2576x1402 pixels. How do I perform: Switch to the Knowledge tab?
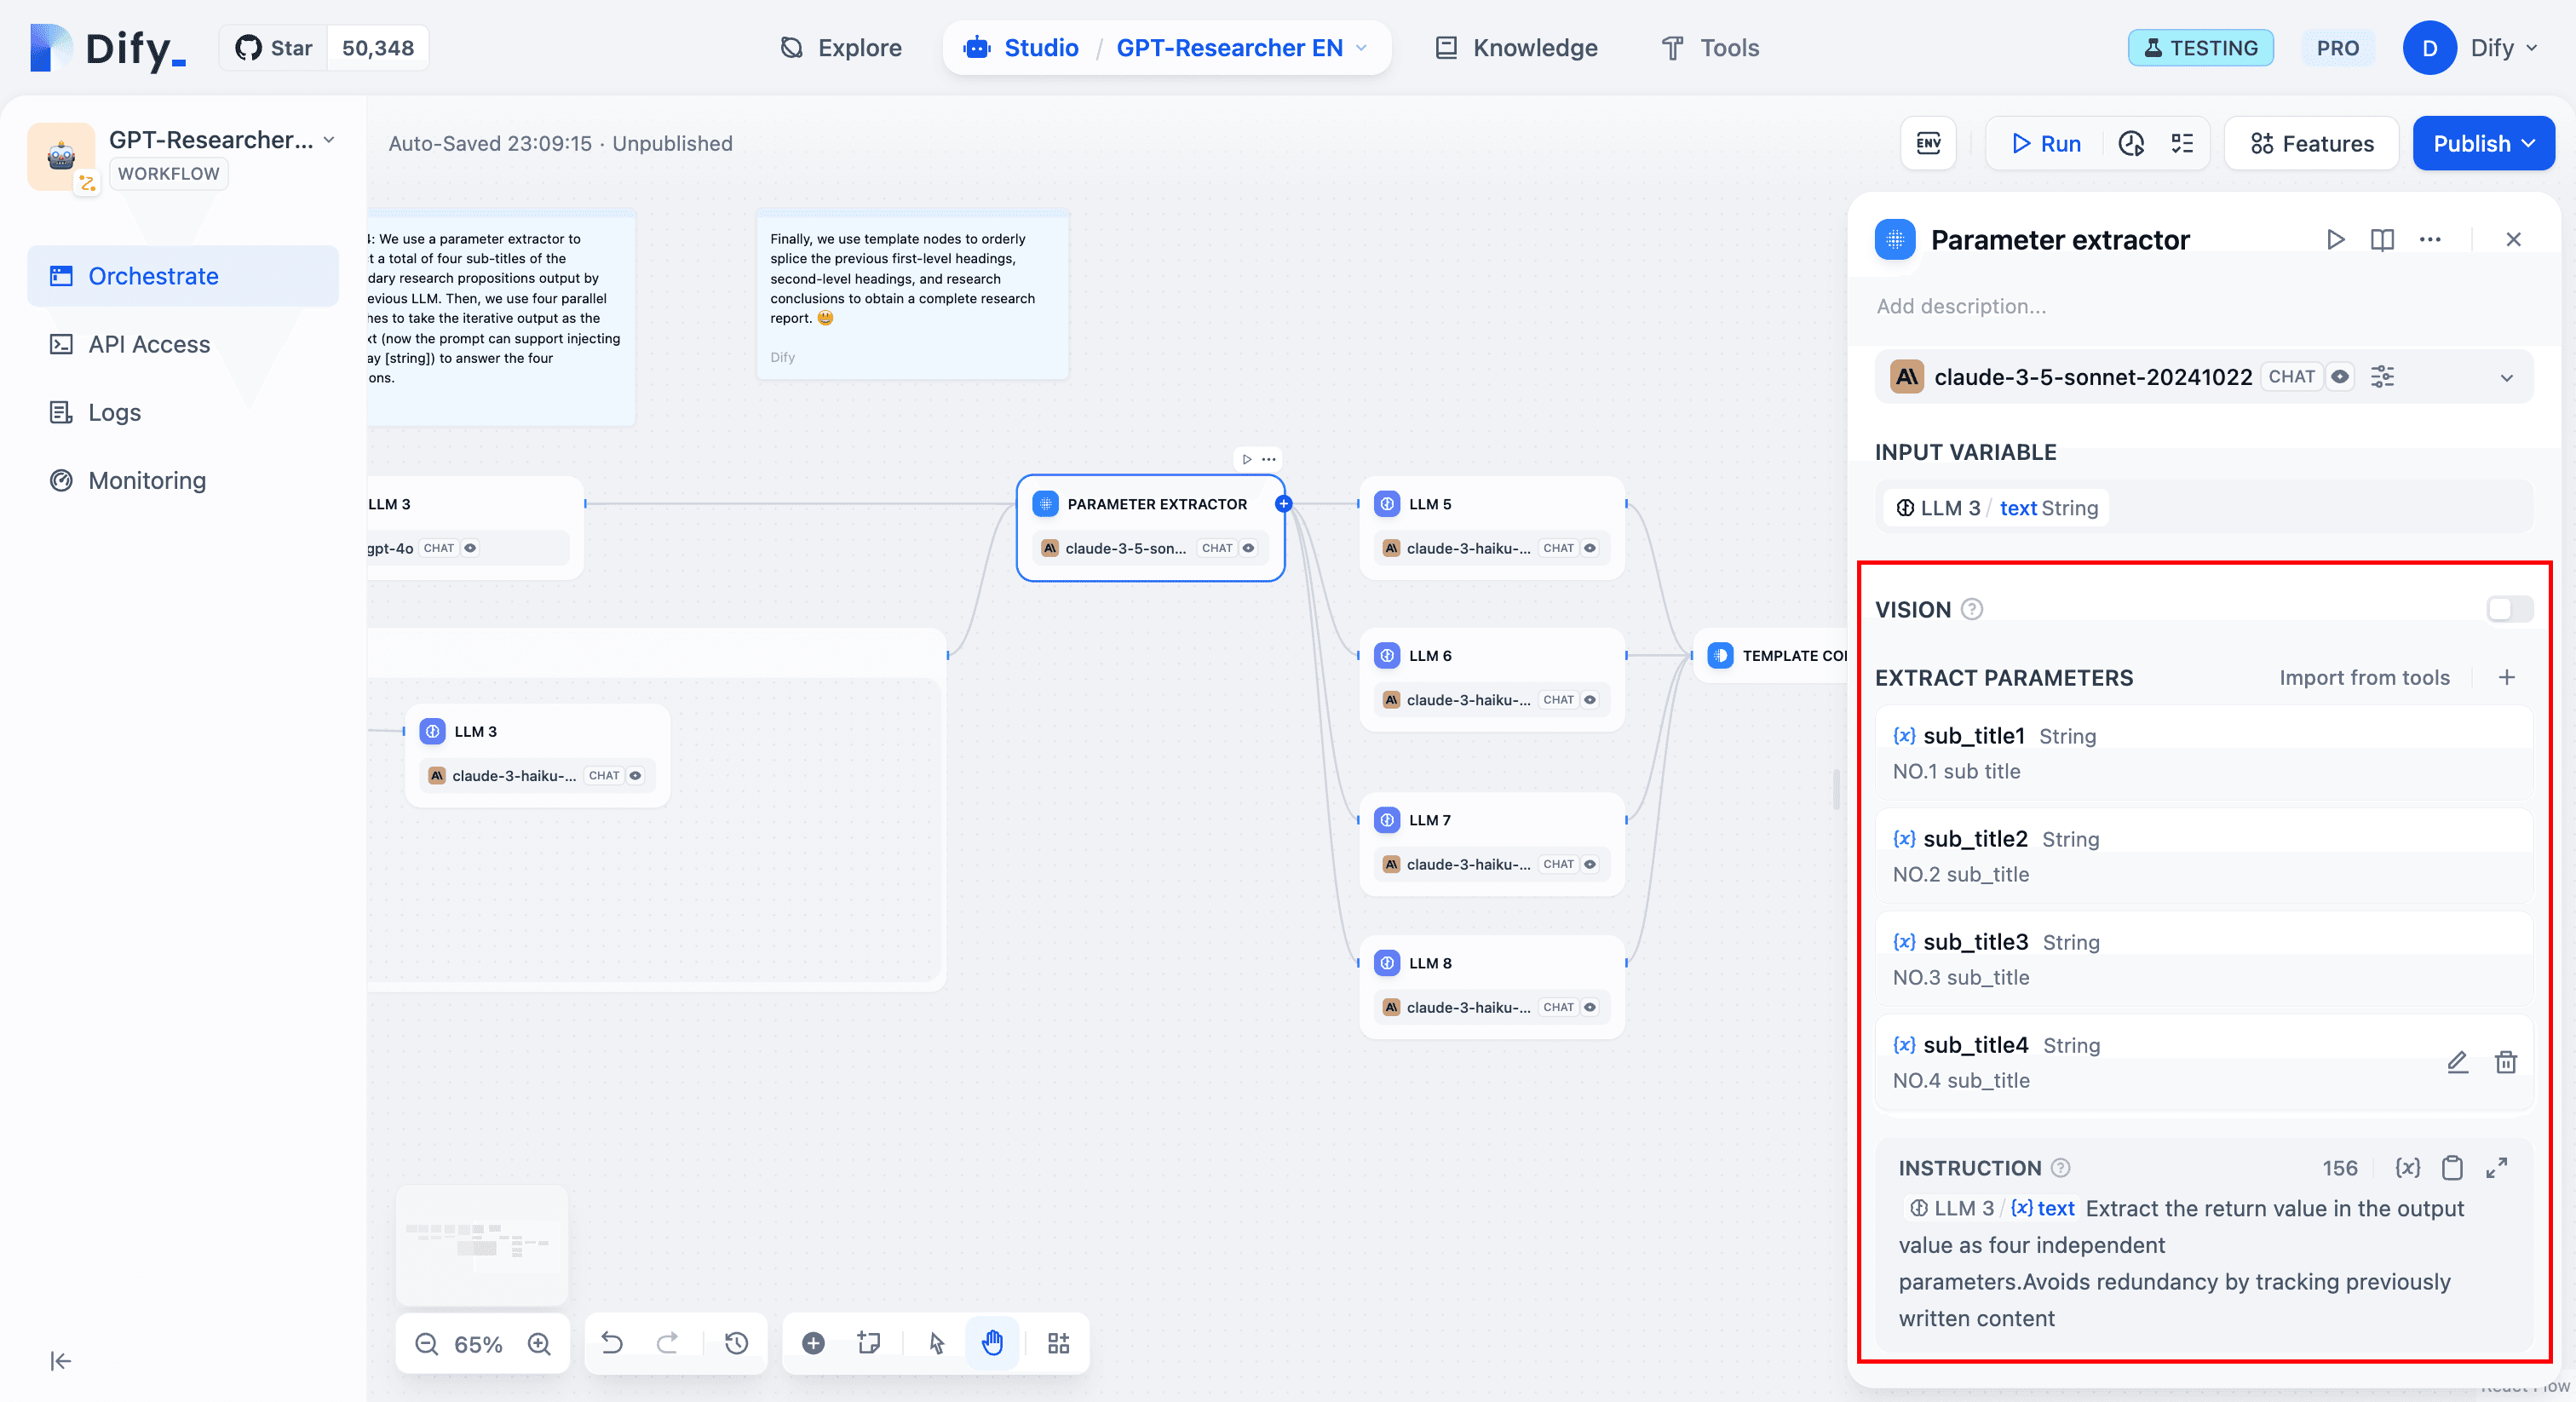[x=1516, y=48]
